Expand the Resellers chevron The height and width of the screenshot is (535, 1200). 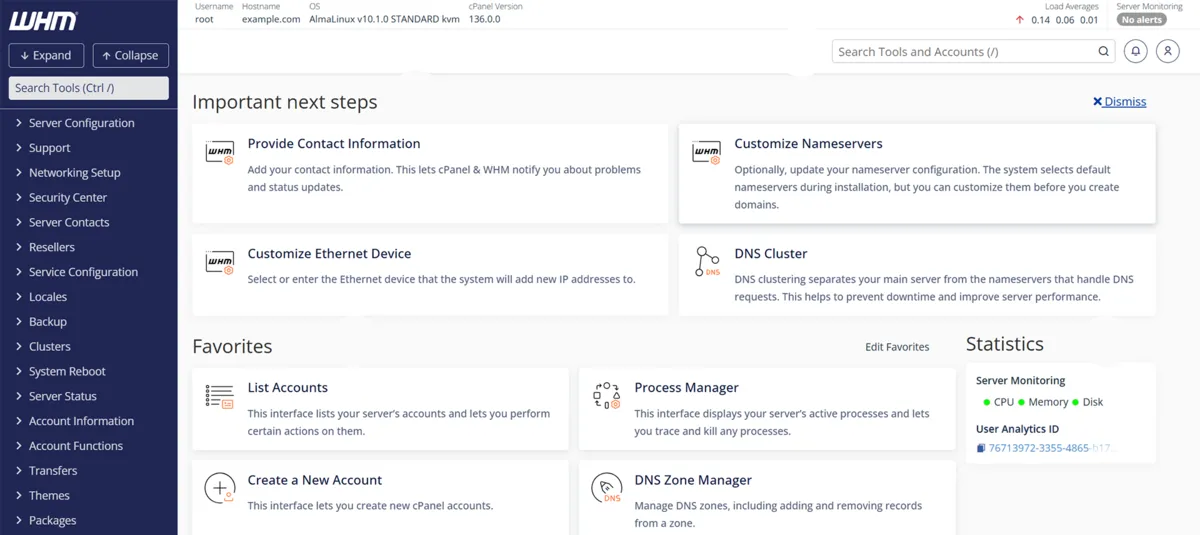[x=18, y=247]
